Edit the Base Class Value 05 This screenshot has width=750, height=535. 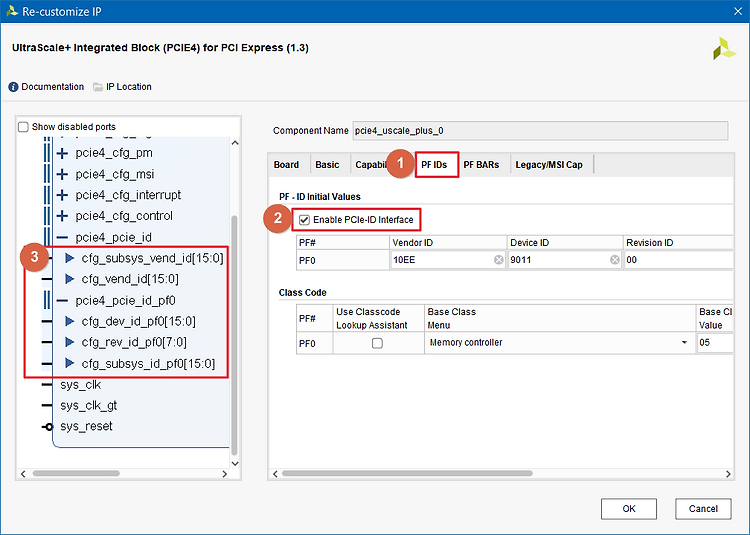(x=715, y=343)
